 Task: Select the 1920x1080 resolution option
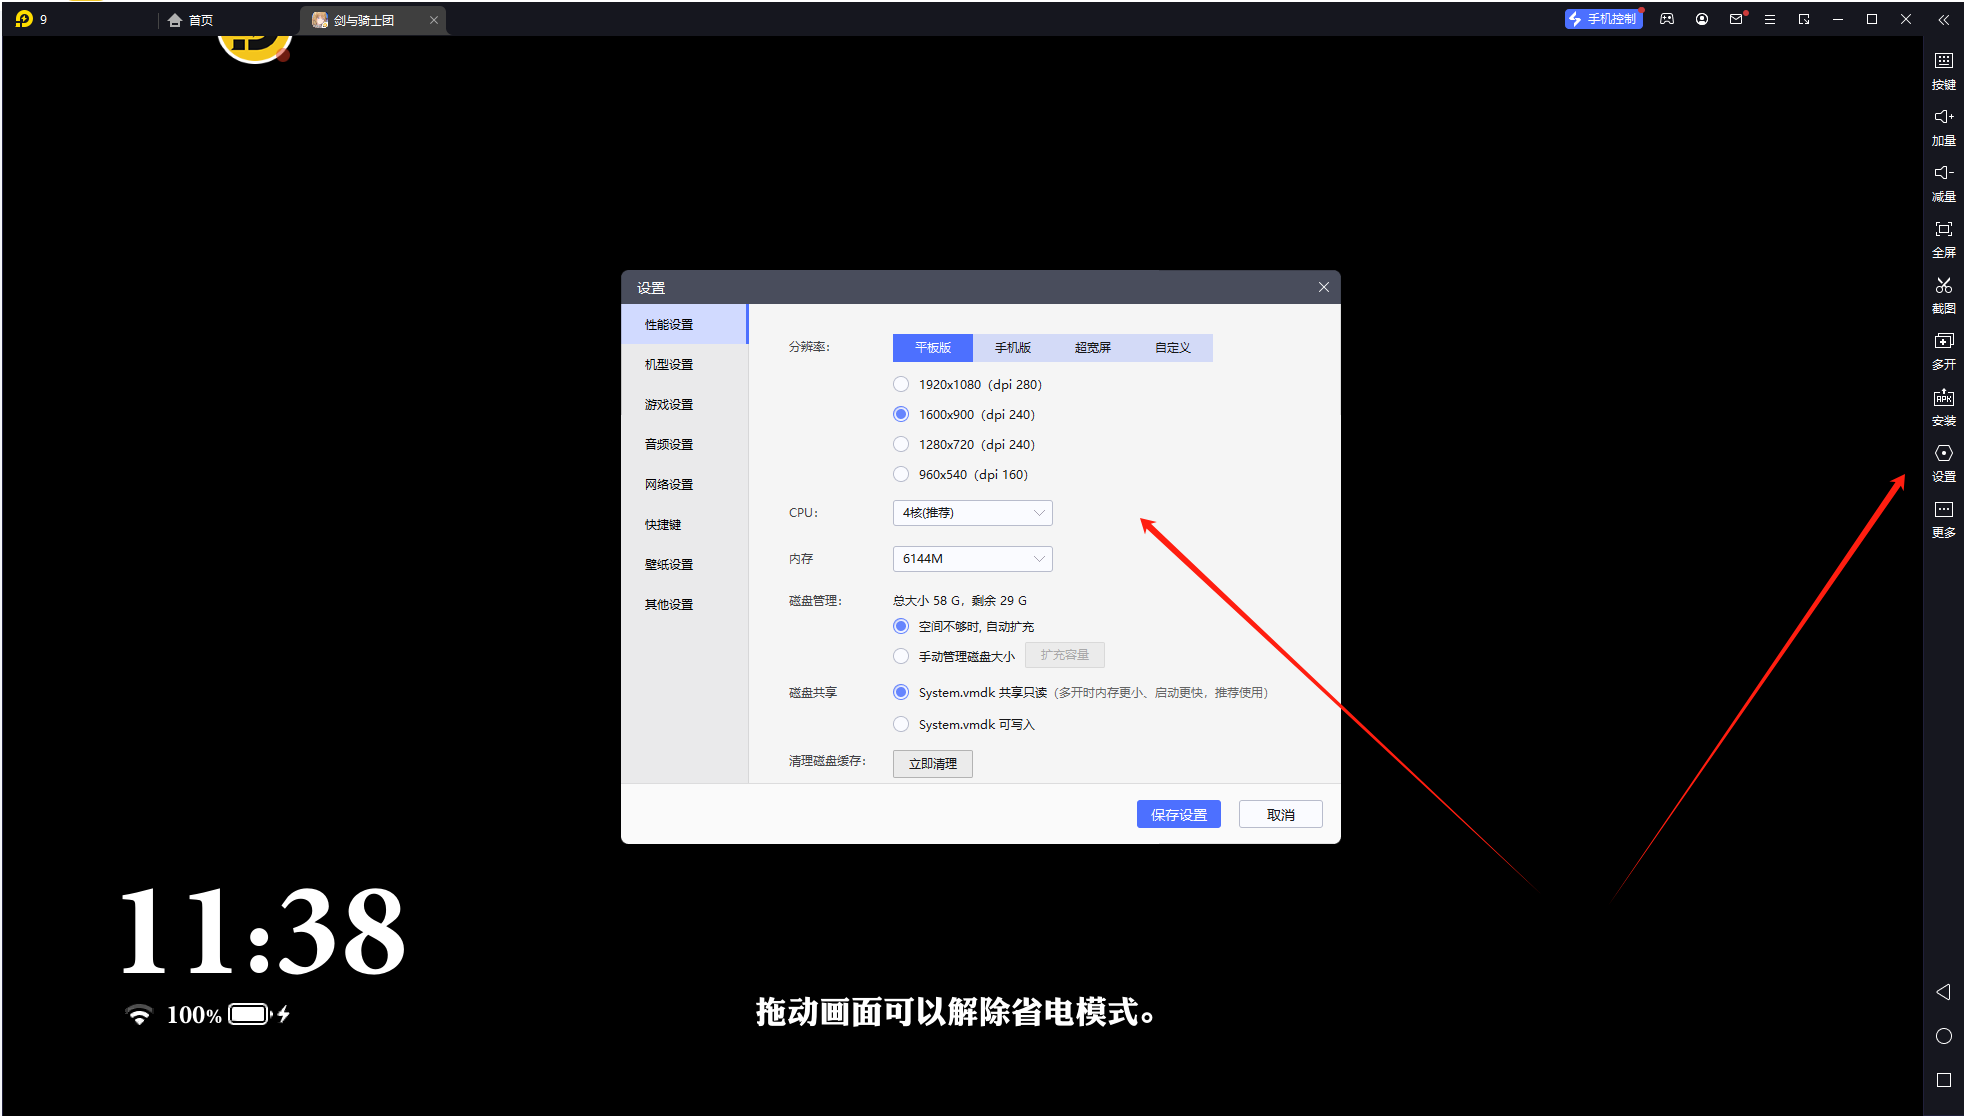(x=901, y=384)
